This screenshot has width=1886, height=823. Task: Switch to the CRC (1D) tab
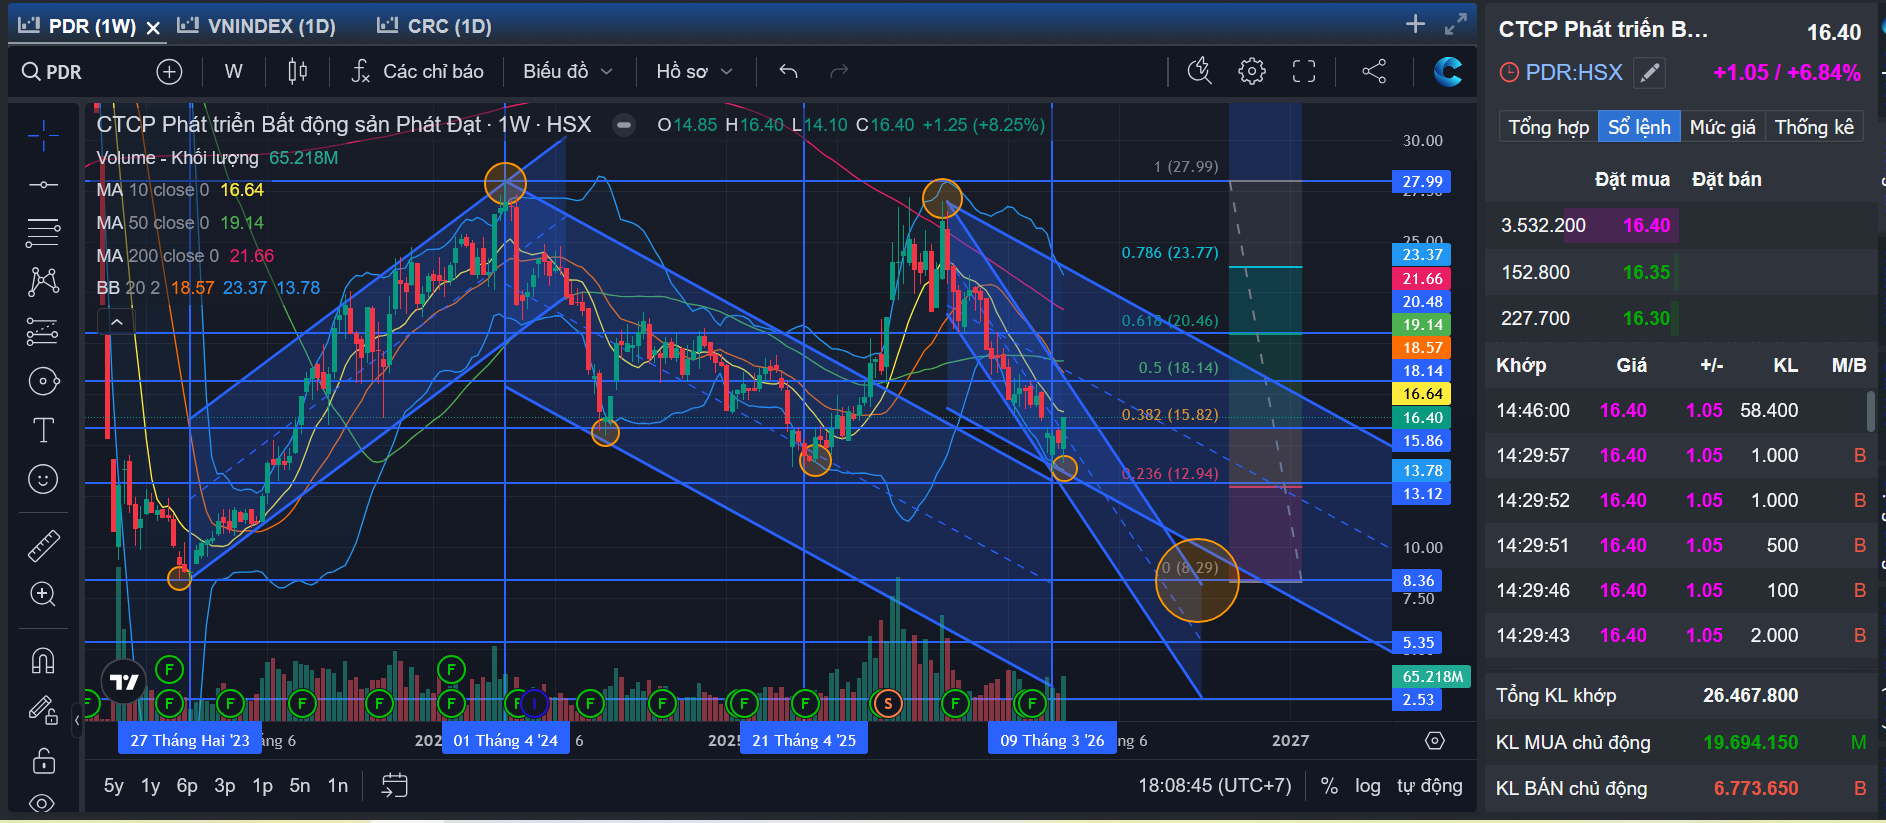[435, 27]
